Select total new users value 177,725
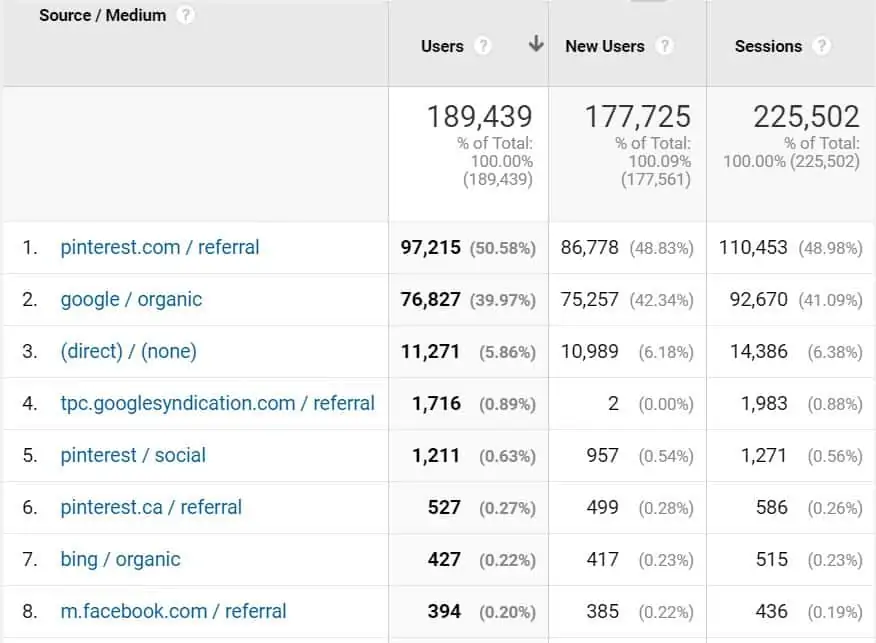Screen dimensions: 876x643 click(637, 117)
